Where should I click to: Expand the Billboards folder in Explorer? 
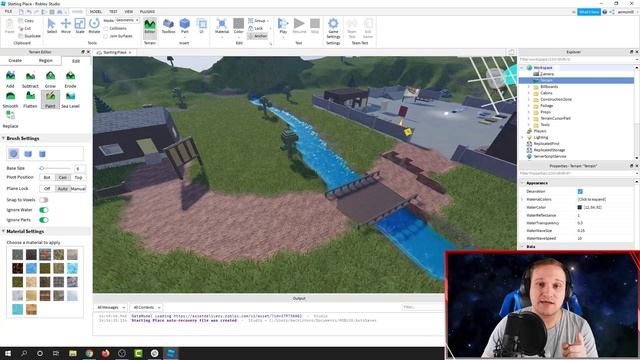point(529,87)
